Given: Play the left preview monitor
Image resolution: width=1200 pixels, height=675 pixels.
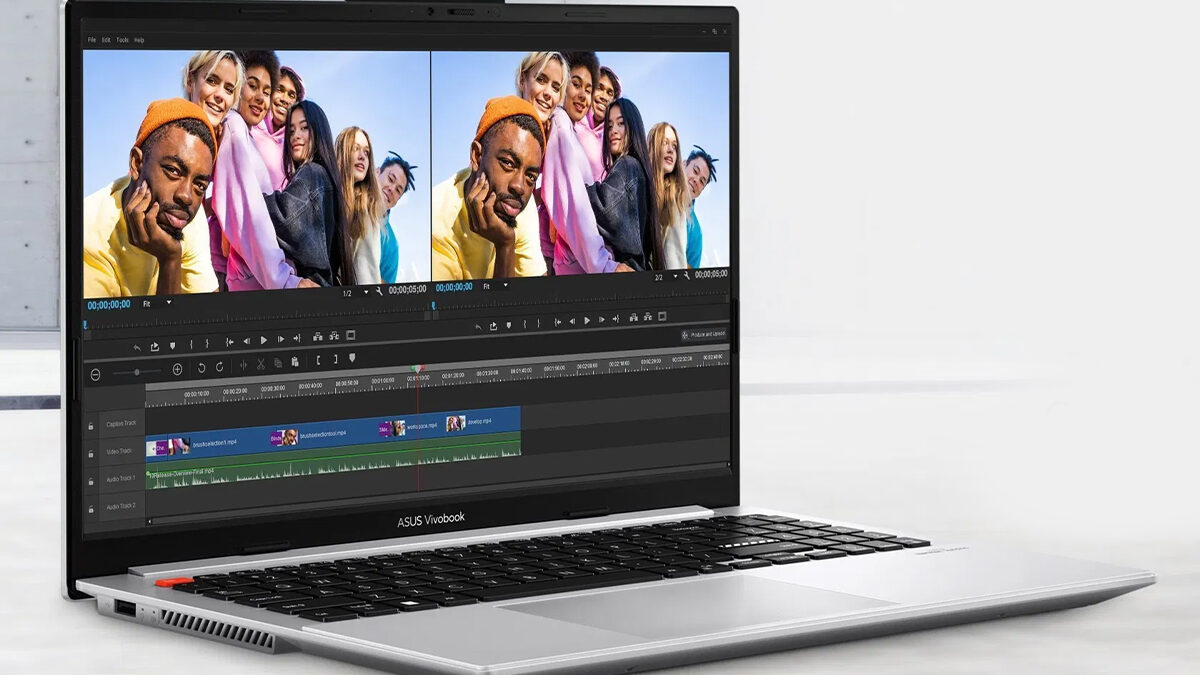Looking at the screenshot, I should click(x=263, y=340).
